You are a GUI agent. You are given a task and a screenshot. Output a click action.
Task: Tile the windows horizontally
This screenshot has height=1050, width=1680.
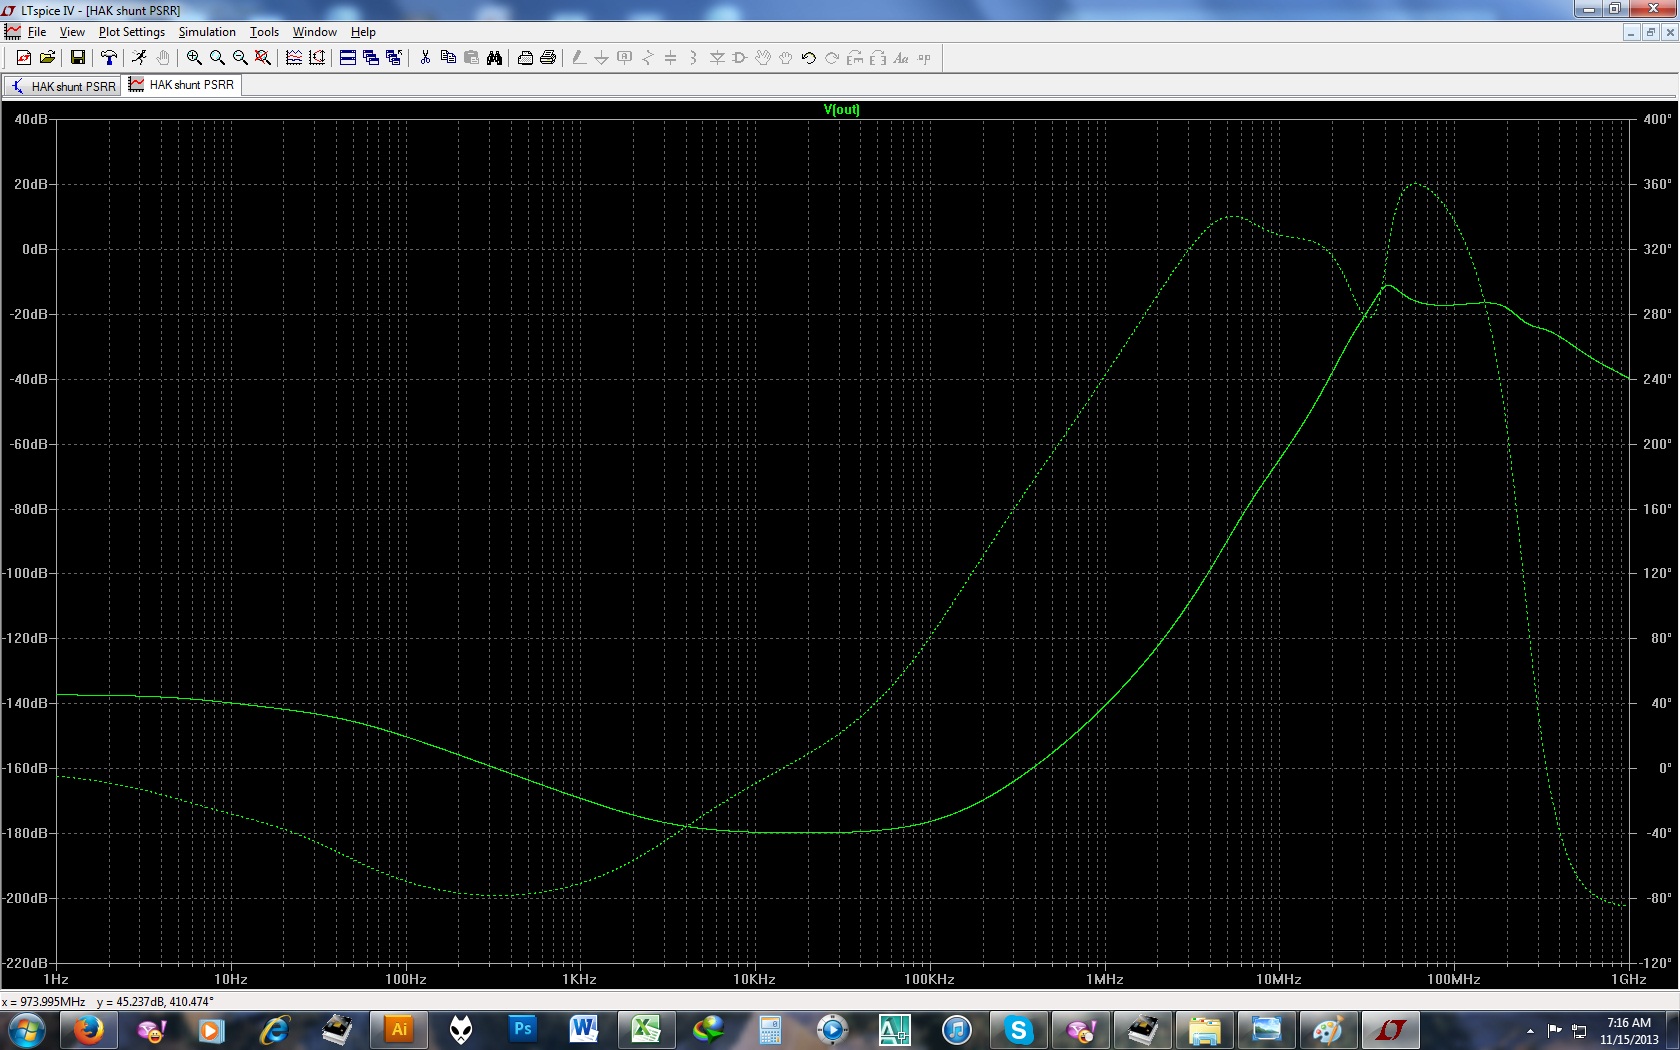[x=348, y=58]
